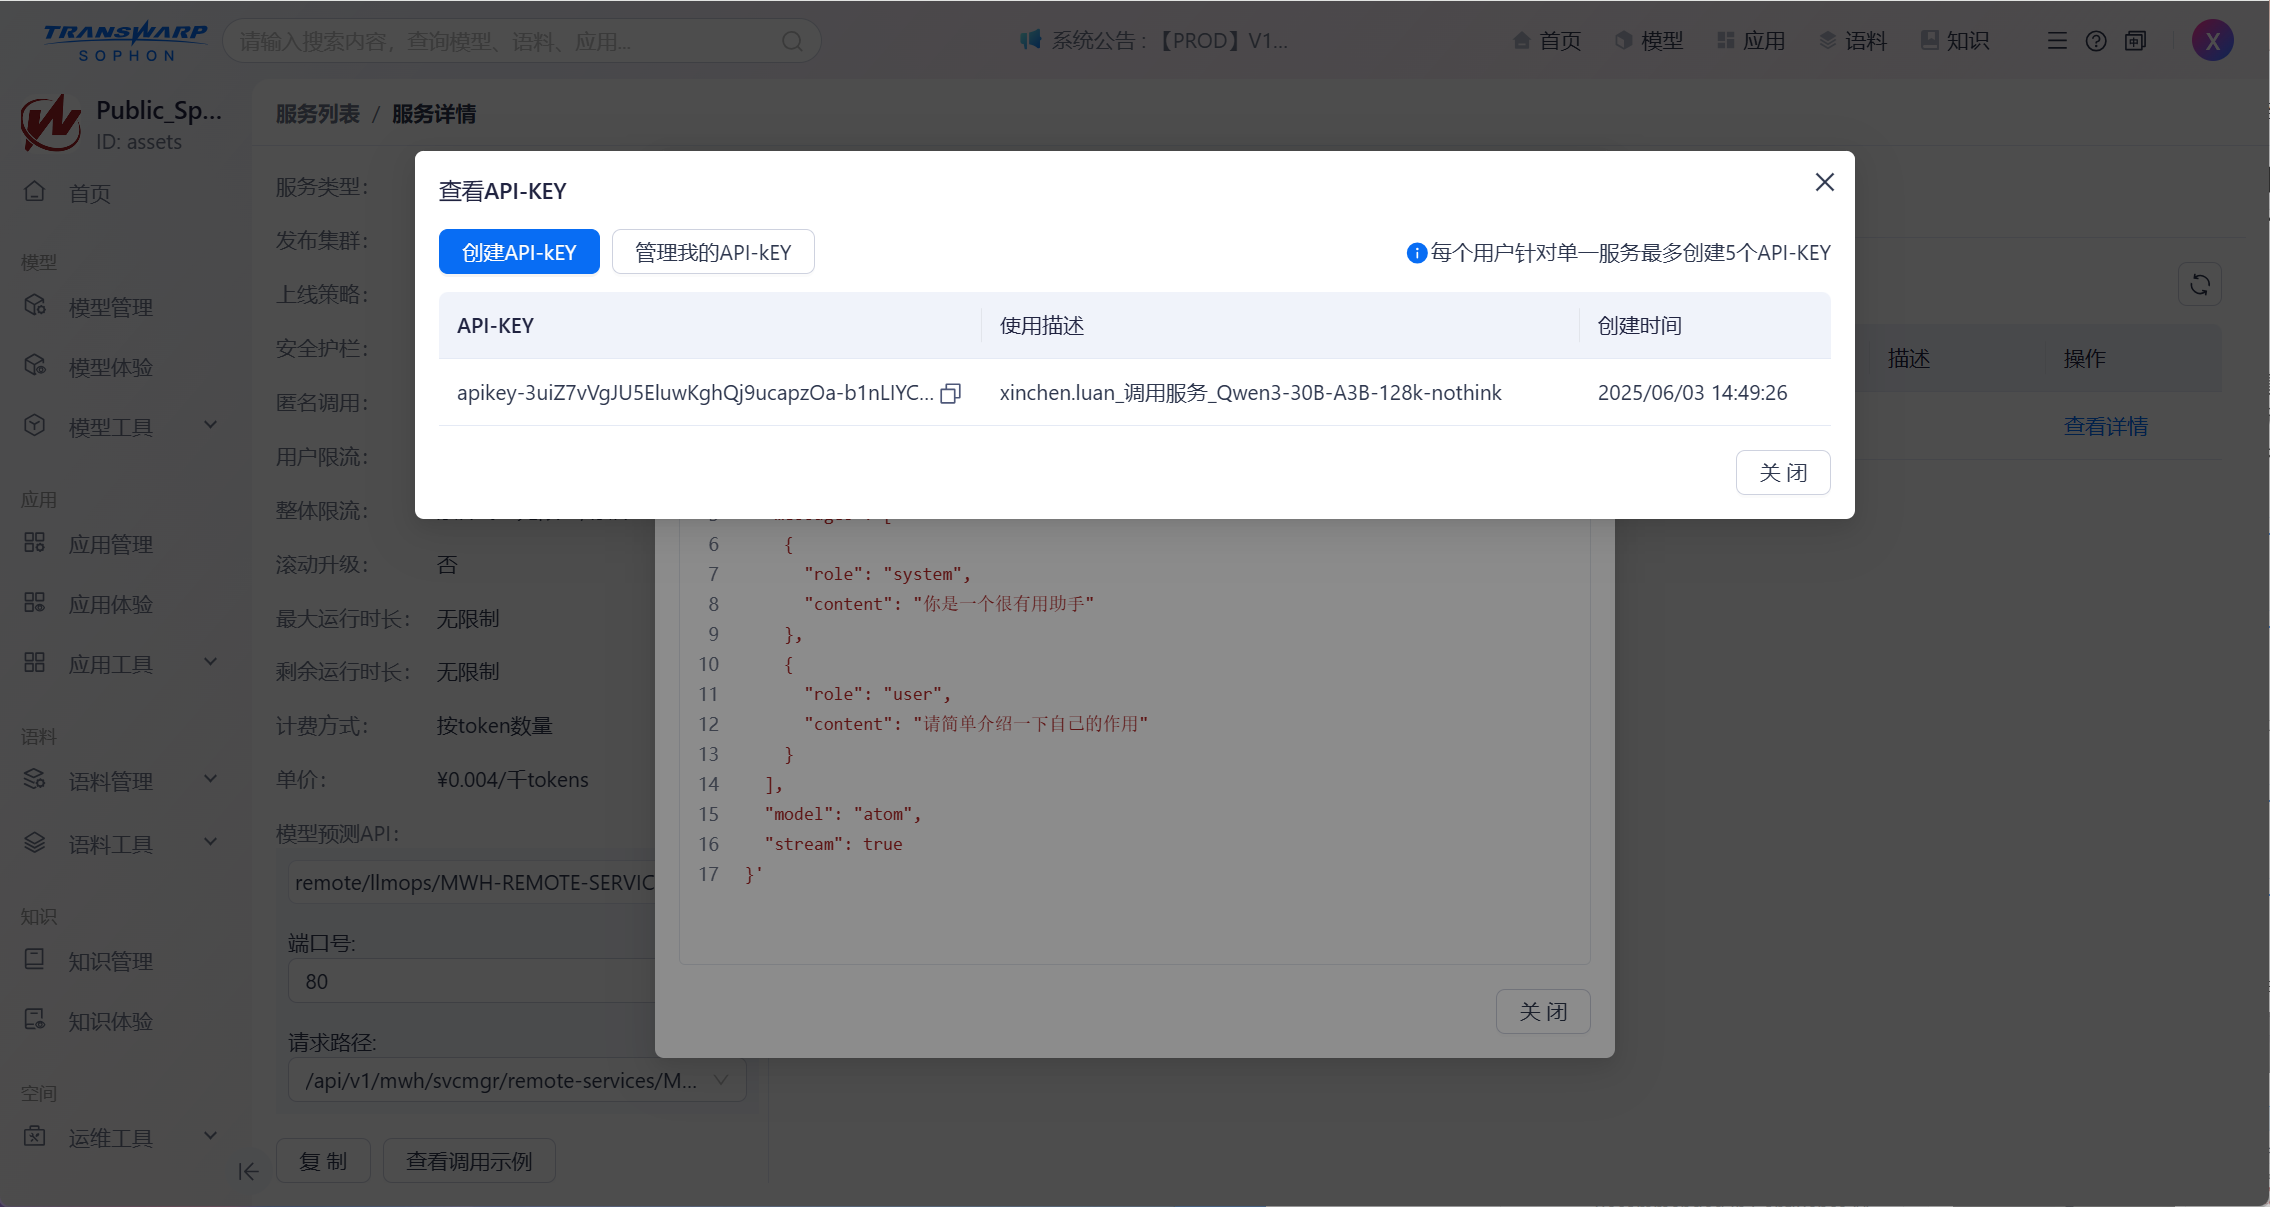The width and height of the screenshot is (2270, 1207).
Task: Click the Transwarp Sophon logo
Action: 126,41
